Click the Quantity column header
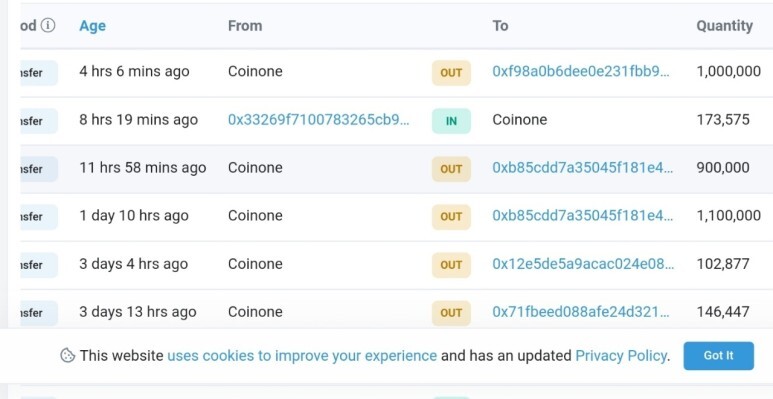The image size is (773, 399). coord(724,26)
